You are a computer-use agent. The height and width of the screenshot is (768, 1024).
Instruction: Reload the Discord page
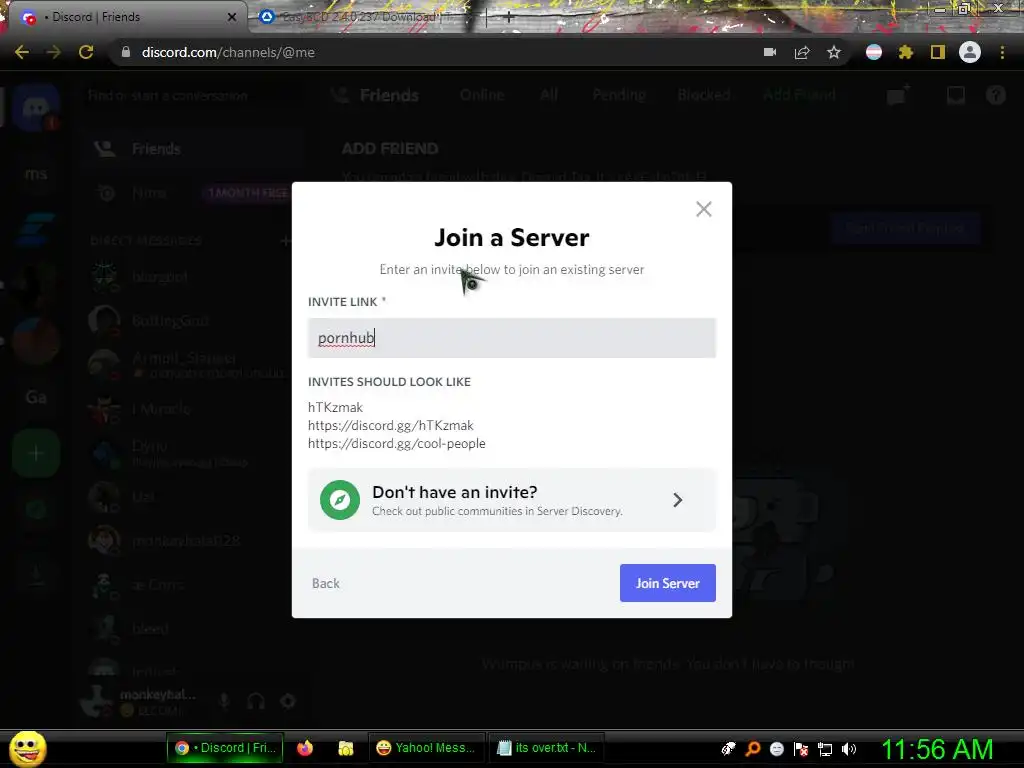tap(86, 52)
